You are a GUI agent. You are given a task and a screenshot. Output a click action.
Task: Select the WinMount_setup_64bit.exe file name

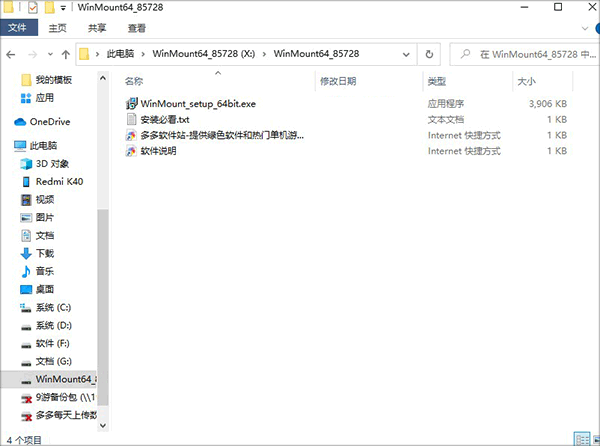click(198, 104)
